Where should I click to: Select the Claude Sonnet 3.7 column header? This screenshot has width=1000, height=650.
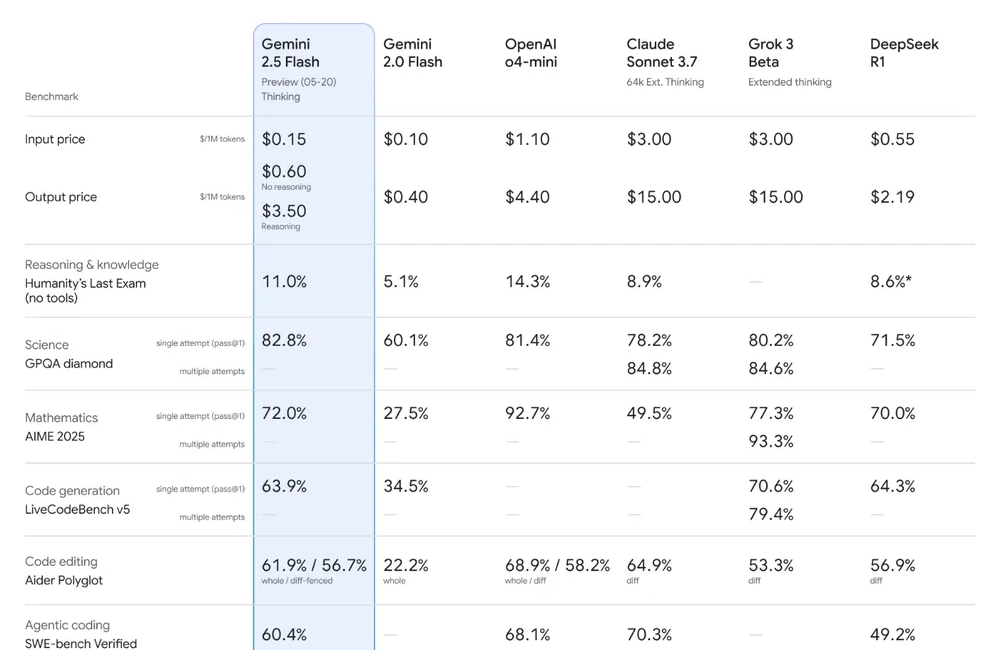[662, 53]
